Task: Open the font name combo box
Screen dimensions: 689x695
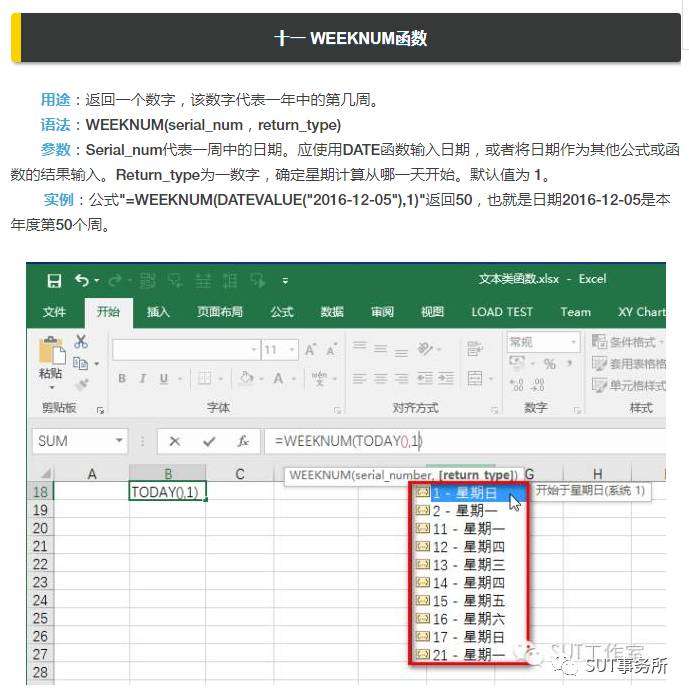Action: 186,350
